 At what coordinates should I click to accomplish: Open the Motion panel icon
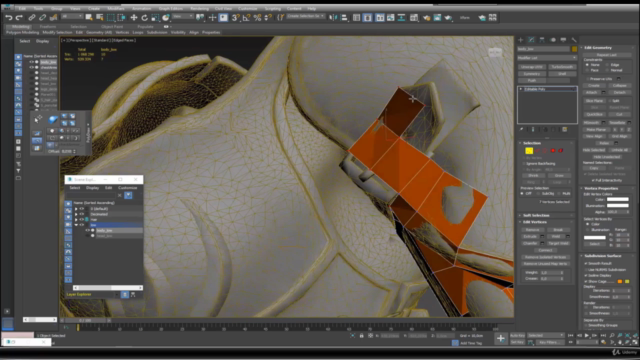(553, 40)
